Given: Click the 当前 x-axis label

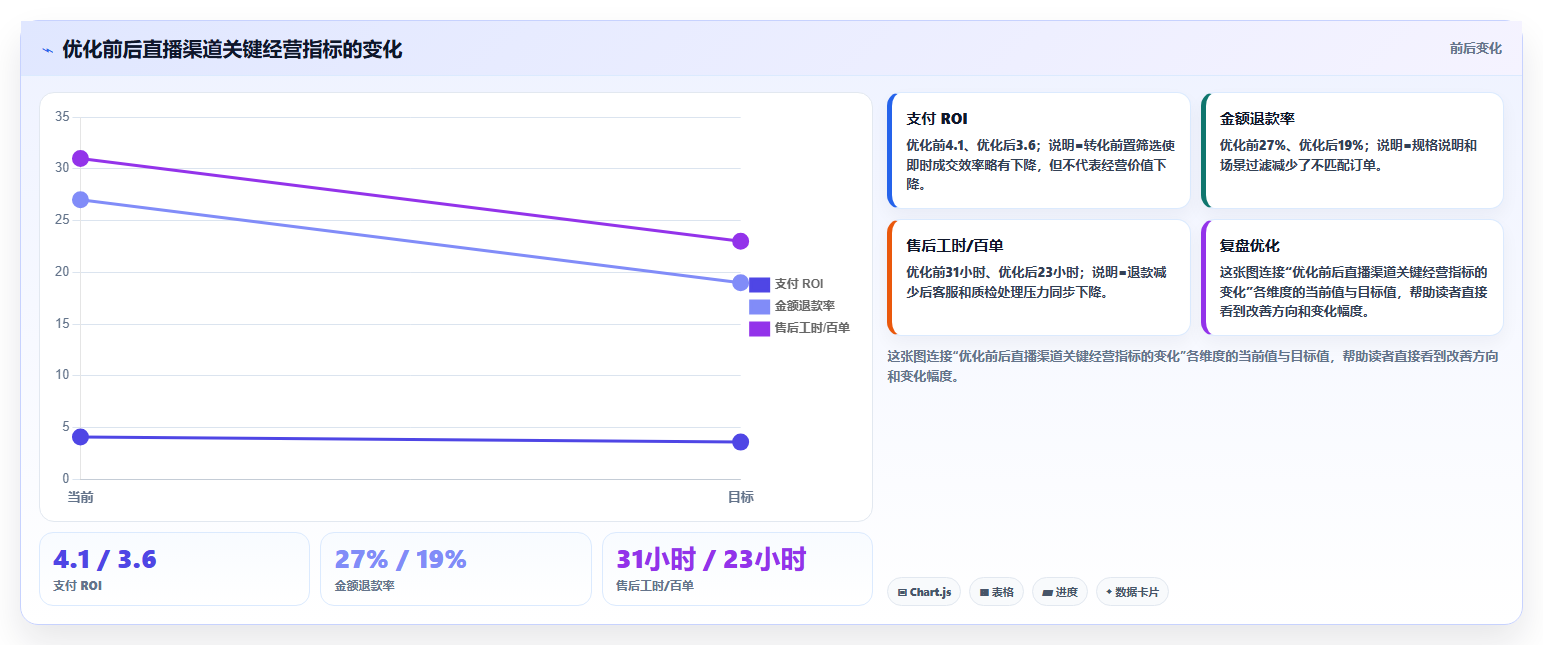Looking at the screenshot, I should (x=80, y=497).
